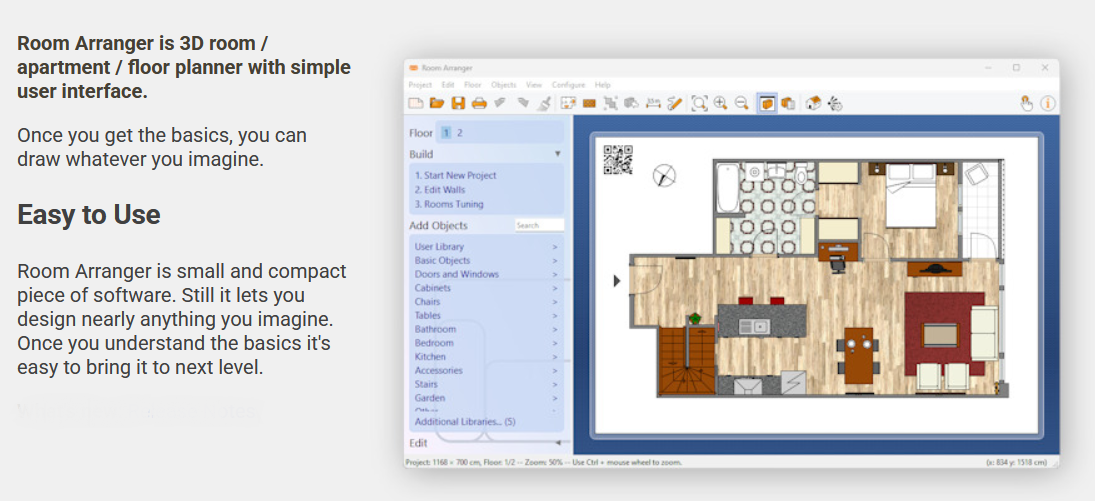The height and width of the screenshot is (501, 1095).
Task: Click the stacked boxes view icon
Action: point(788,103)
